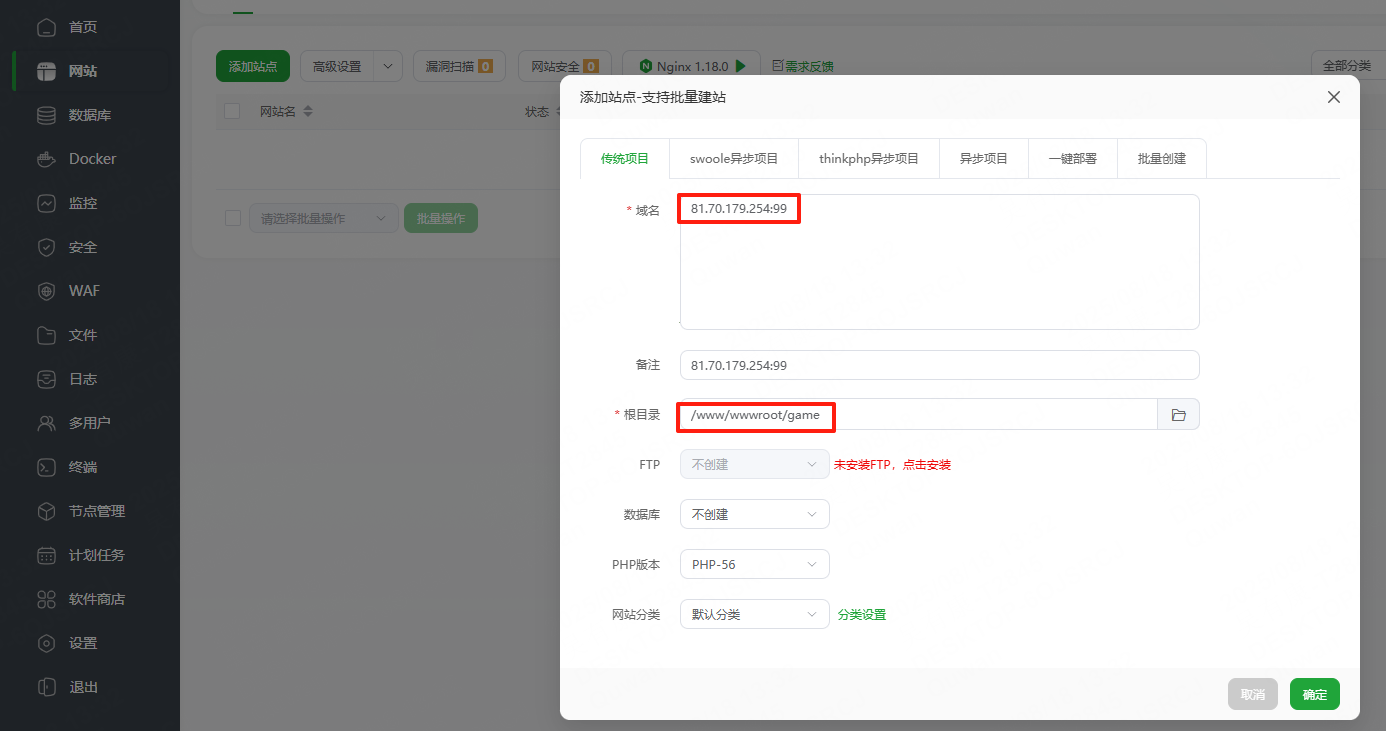
Task: Click the Nginx green play icon
Action: point(741,66)
